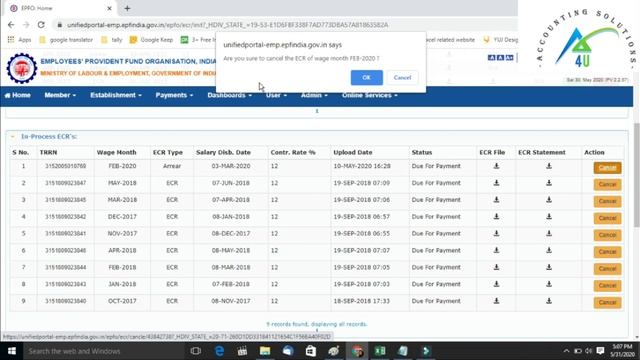This screenshot has width=640, height=360.
Task: Click the page vertical scrollbar
Action: click(636, 176)
